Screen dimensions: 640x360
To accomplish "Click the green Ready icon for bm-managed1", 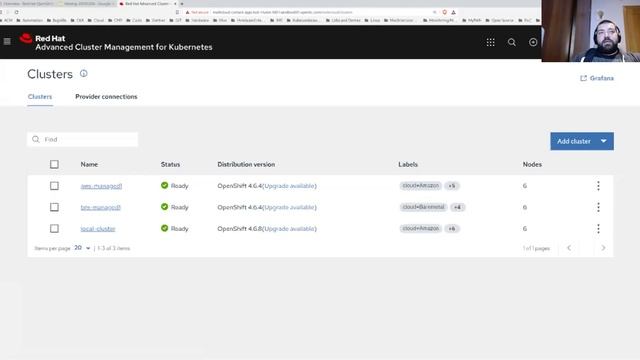I will [164, 207].
